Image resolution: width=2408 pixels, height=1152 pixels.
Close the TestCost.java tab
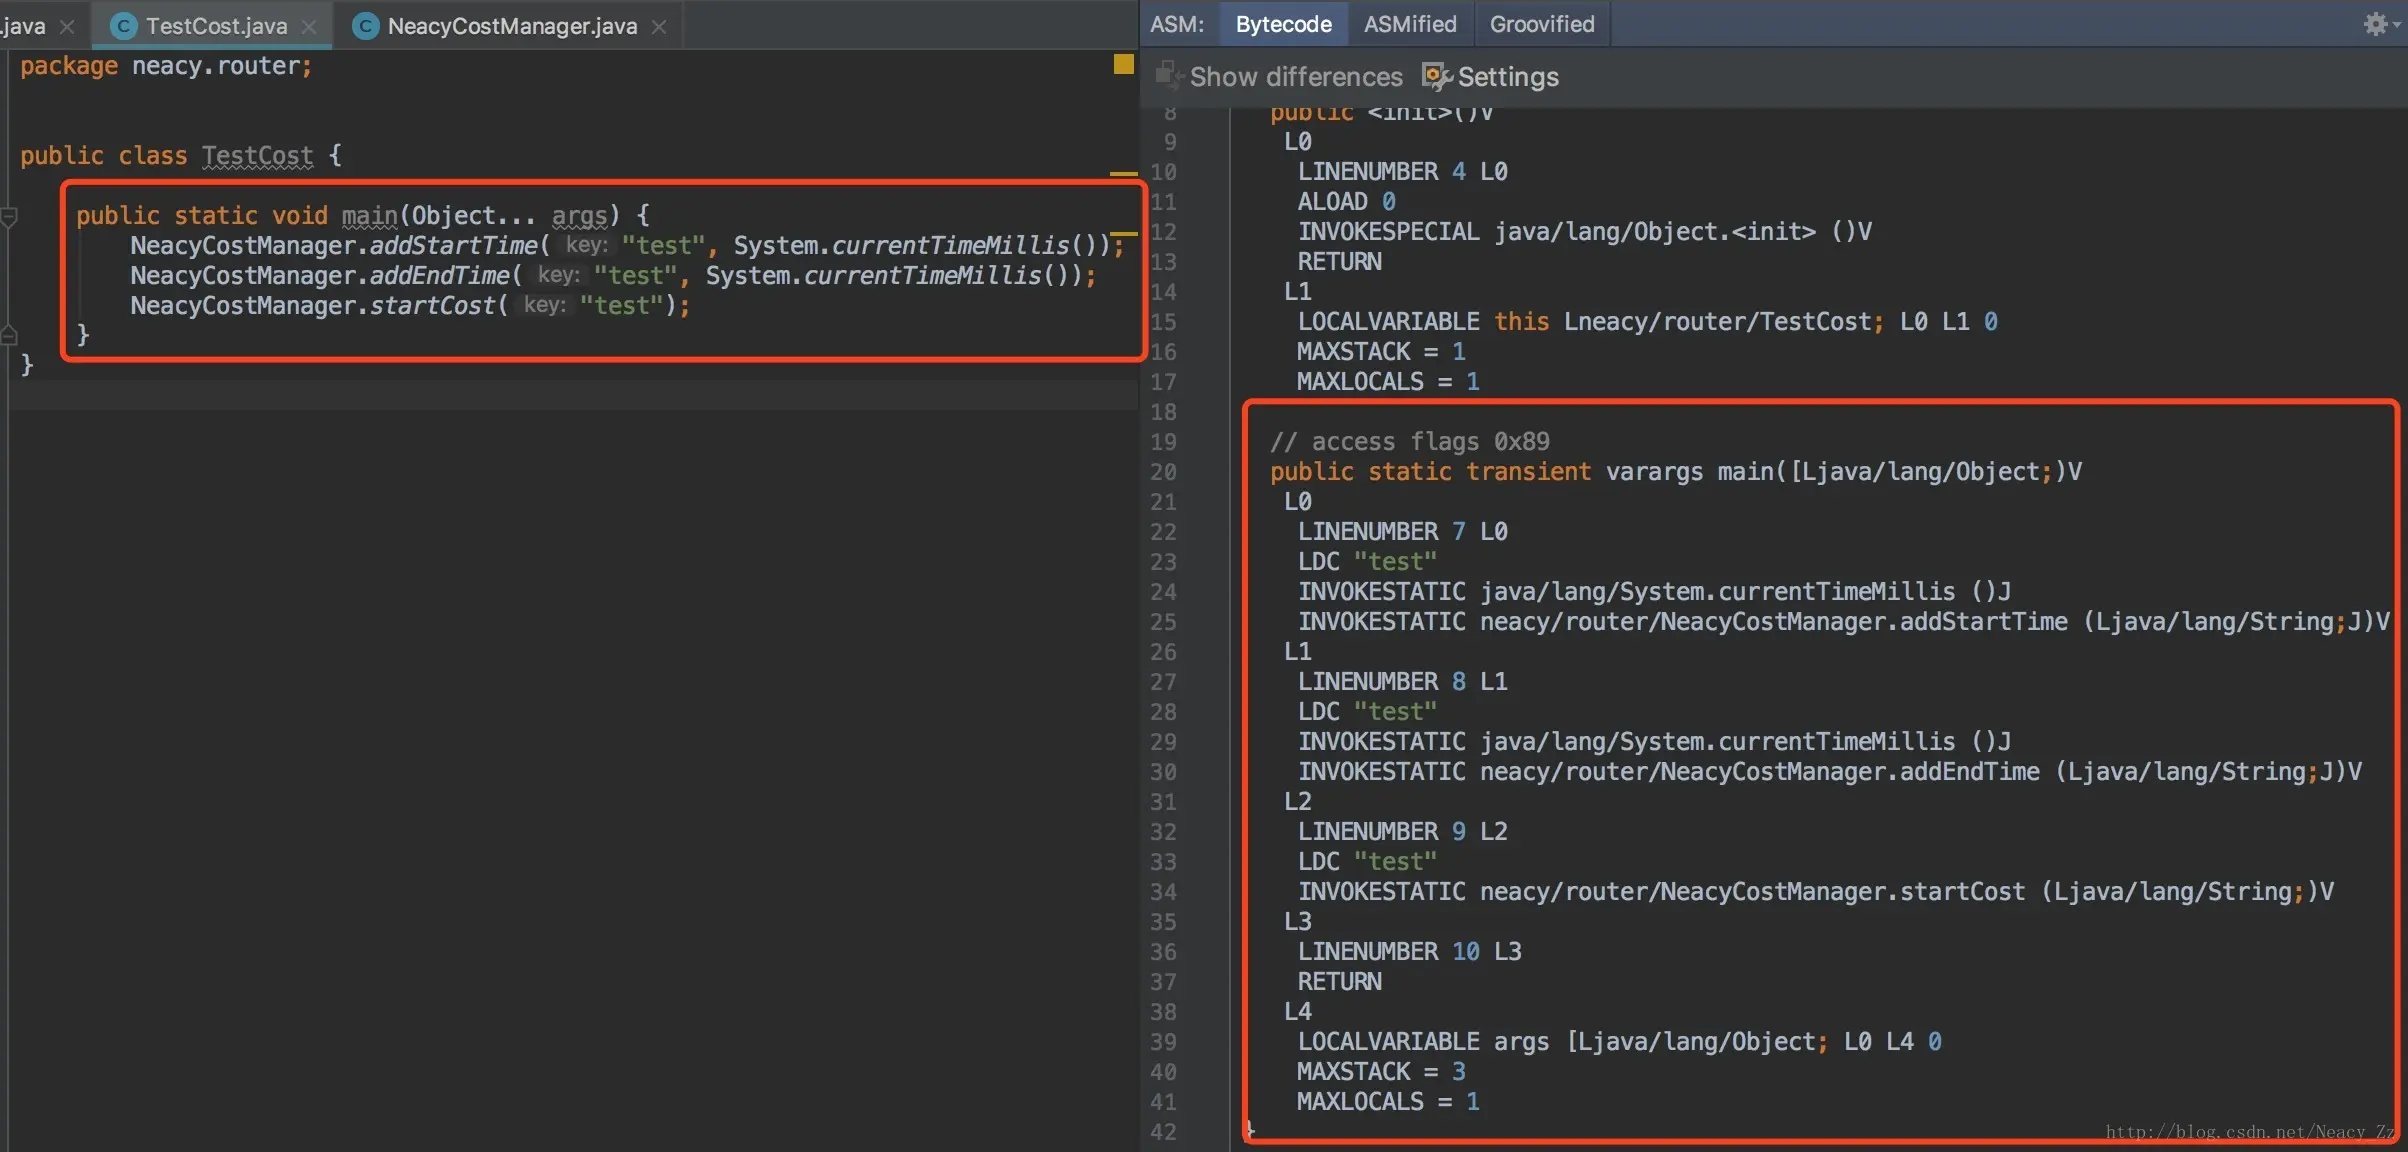pos(309,27)
